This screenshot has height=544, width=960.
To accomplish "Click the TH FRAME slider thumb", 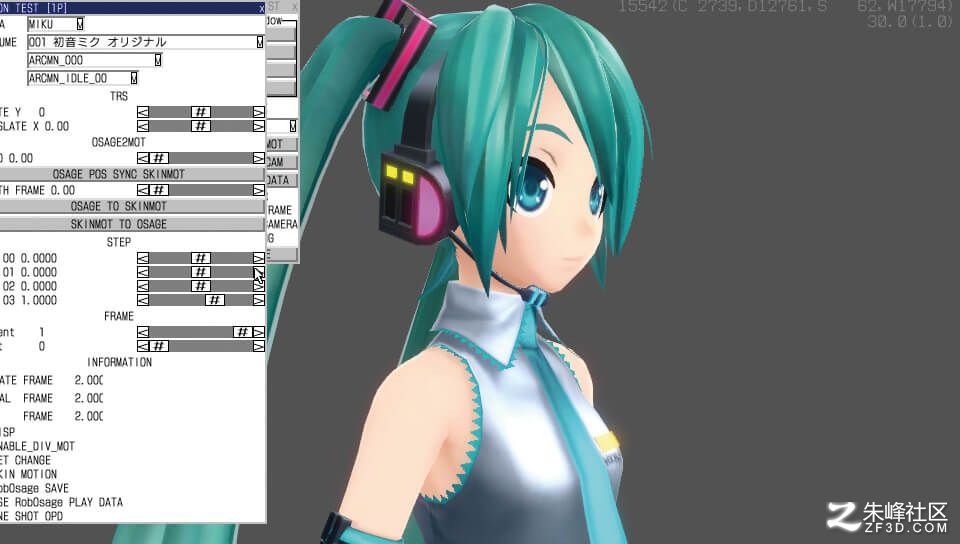I will (159, 190).
